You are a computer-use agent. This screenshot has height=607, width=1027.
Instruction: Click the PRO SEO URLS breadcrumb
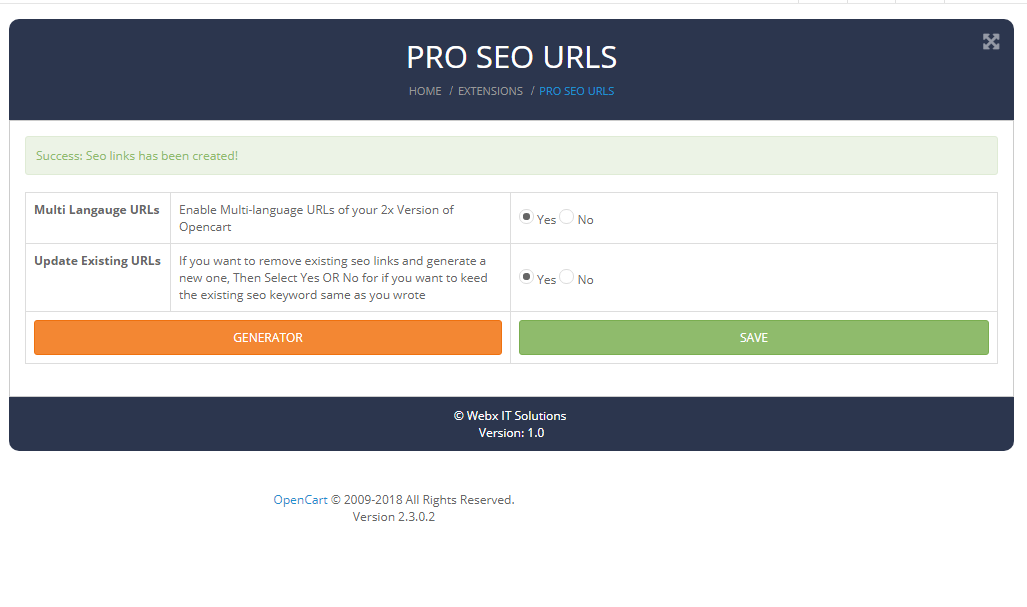(x=576, y=91)
